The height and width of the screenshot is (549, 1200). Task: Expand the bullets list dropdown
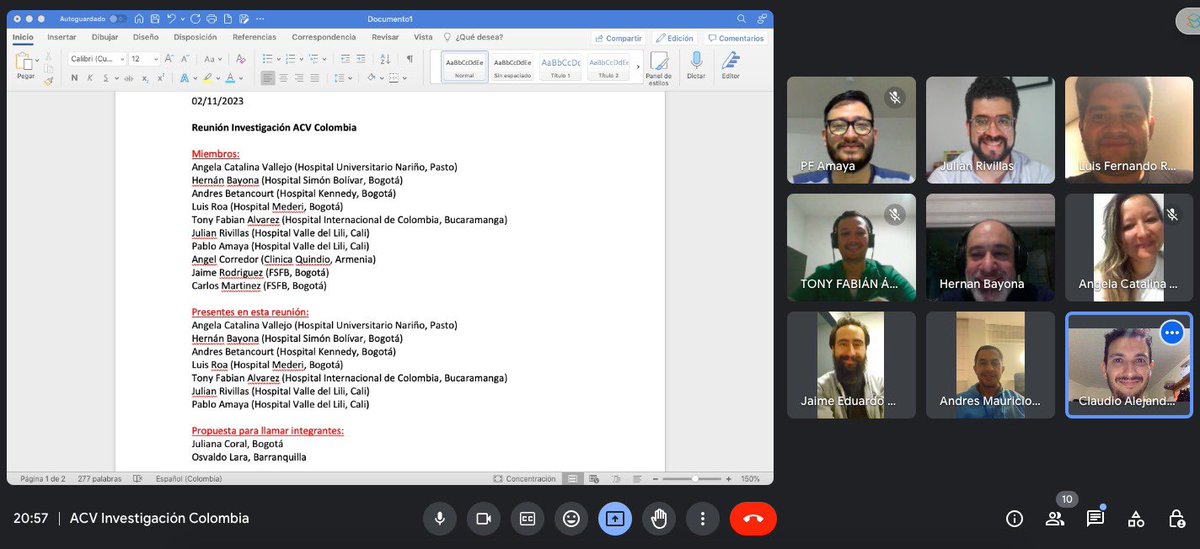277,59
